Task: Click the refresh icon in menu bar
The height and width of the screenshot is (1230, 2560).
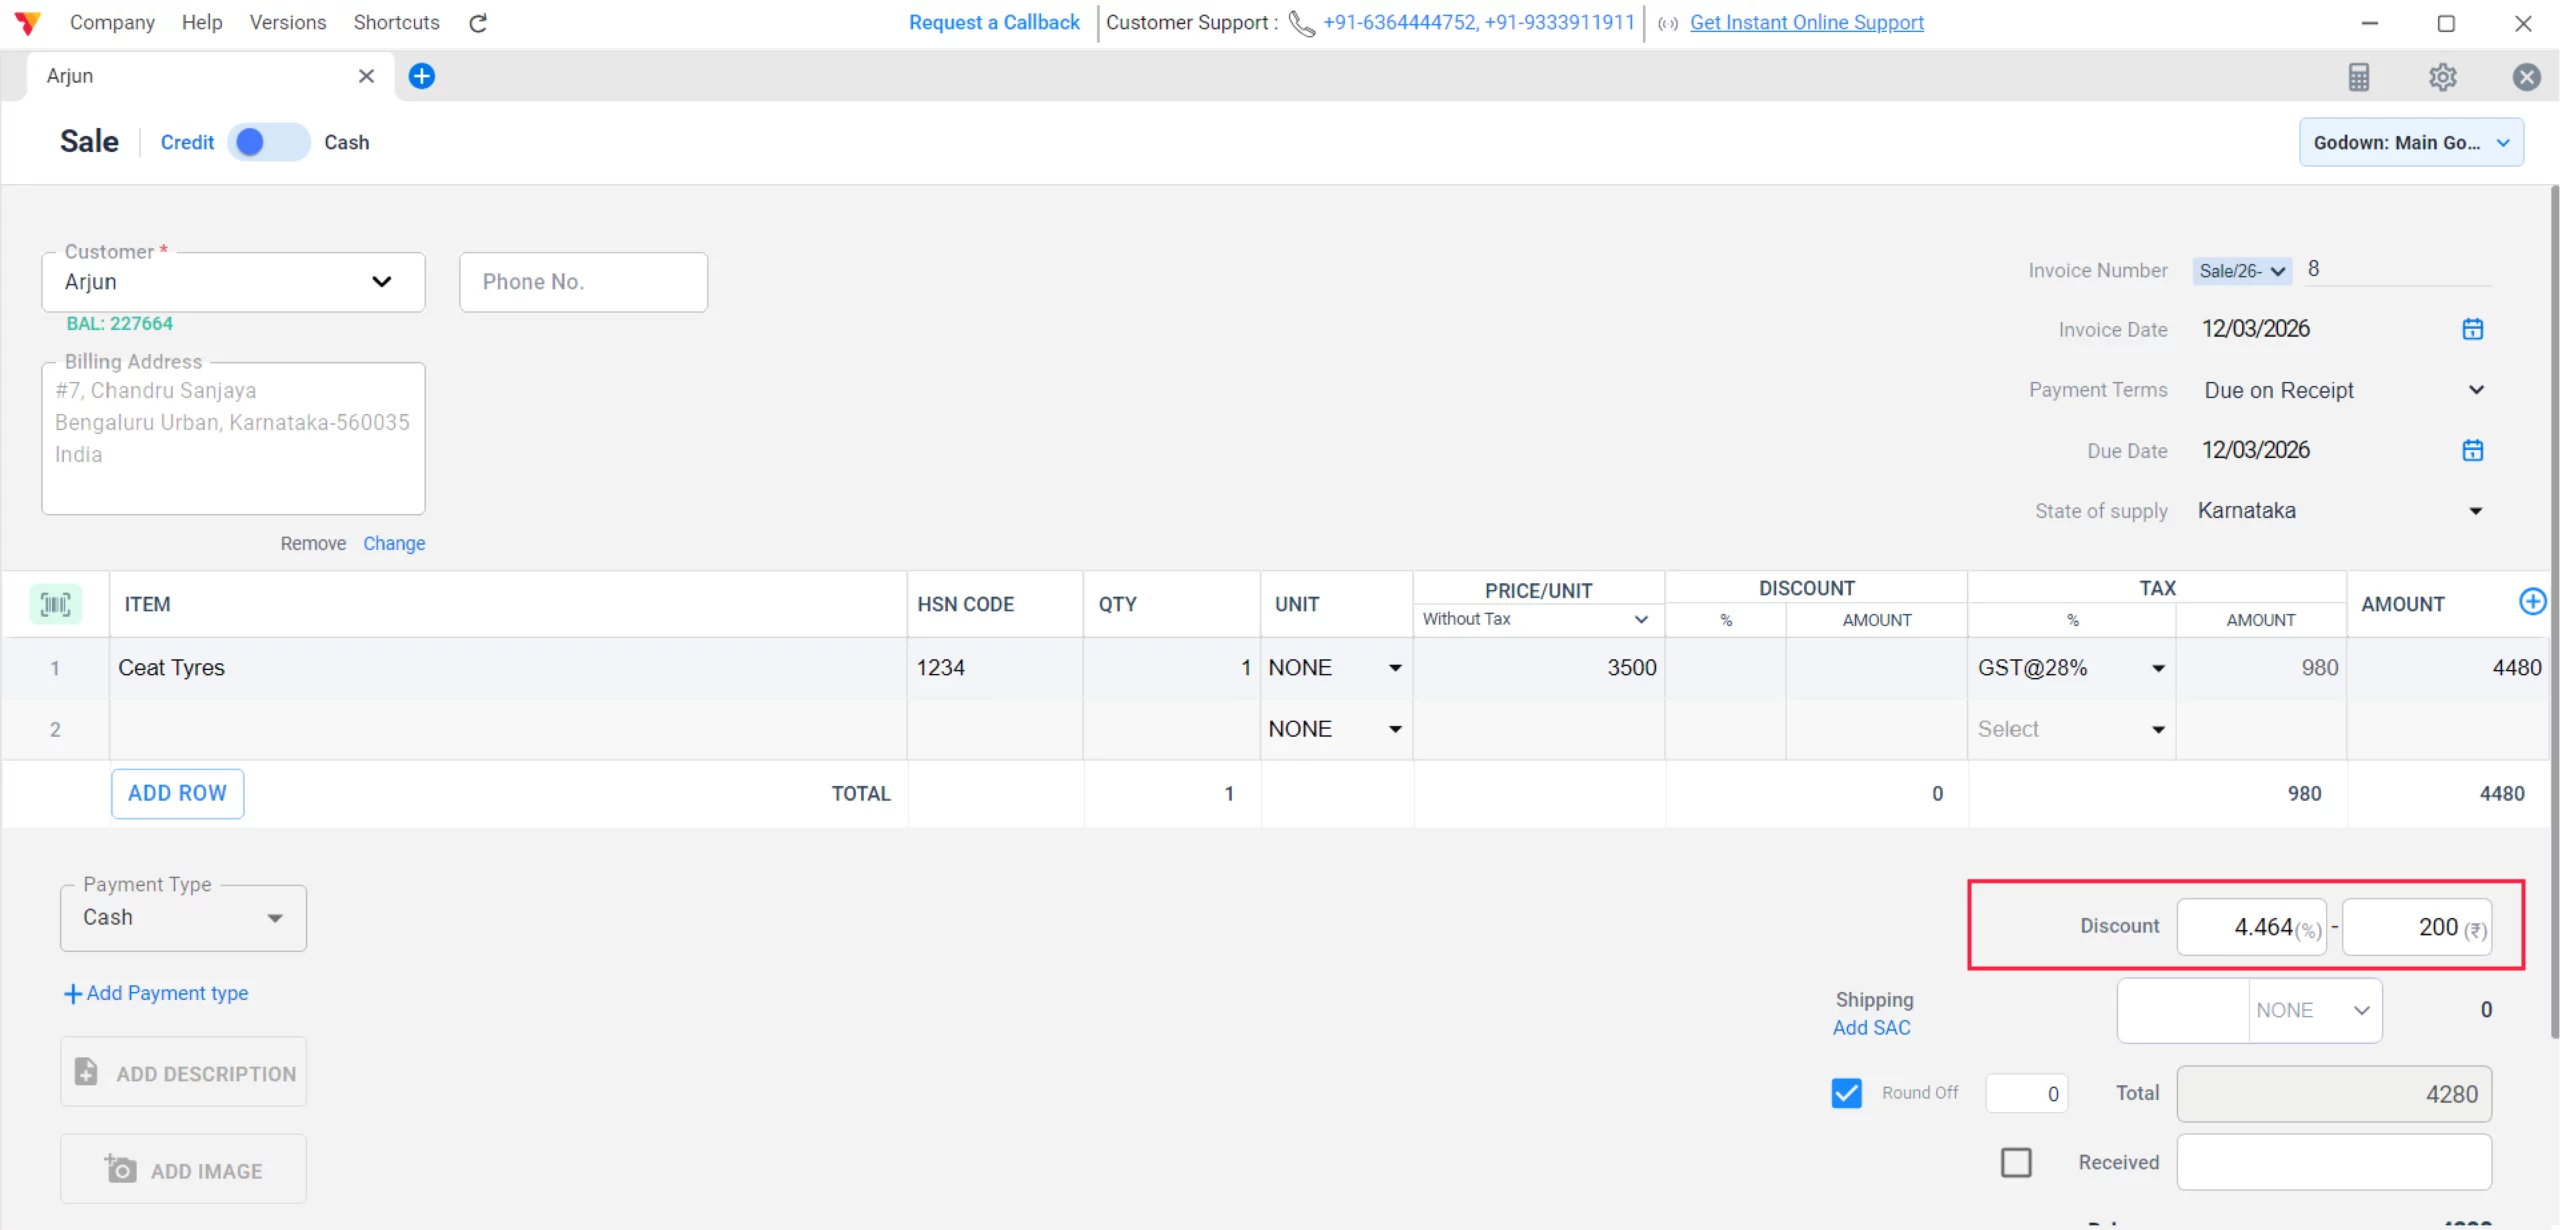Action: pos(478,23)
